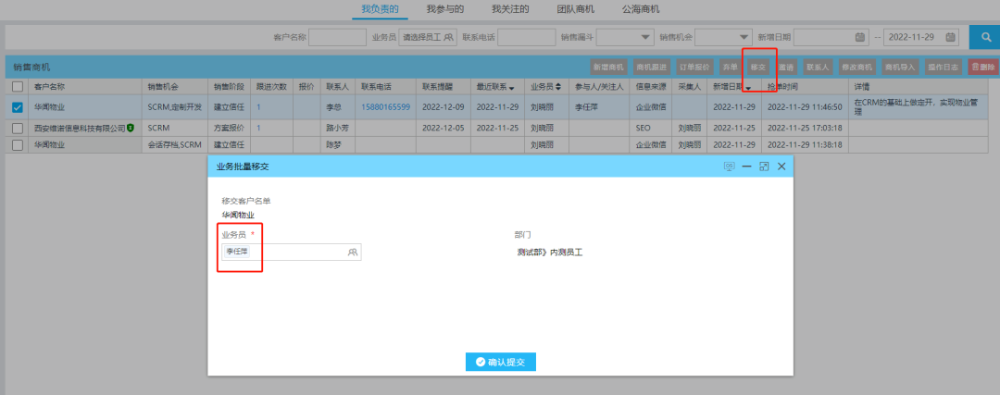Click contact 路小芳 cell
The height and width of the screenshot is (395, 1000).
pos(338,128)
